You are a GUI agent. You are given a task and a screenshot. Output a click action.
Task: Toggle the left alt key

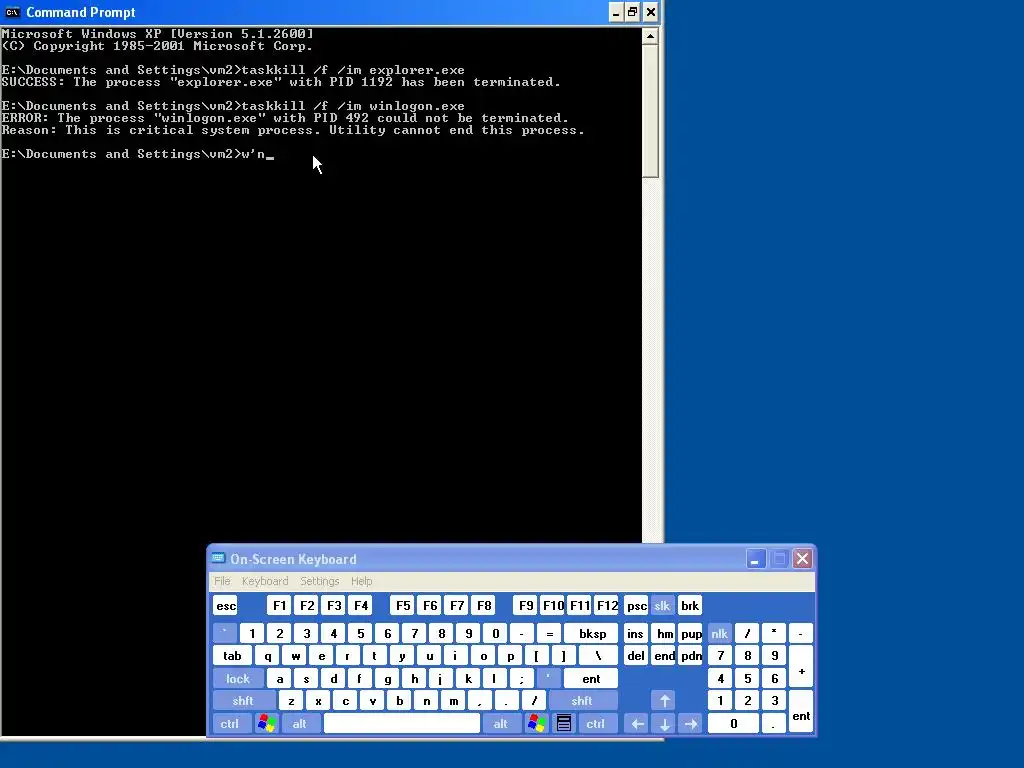tap(299, 724)
